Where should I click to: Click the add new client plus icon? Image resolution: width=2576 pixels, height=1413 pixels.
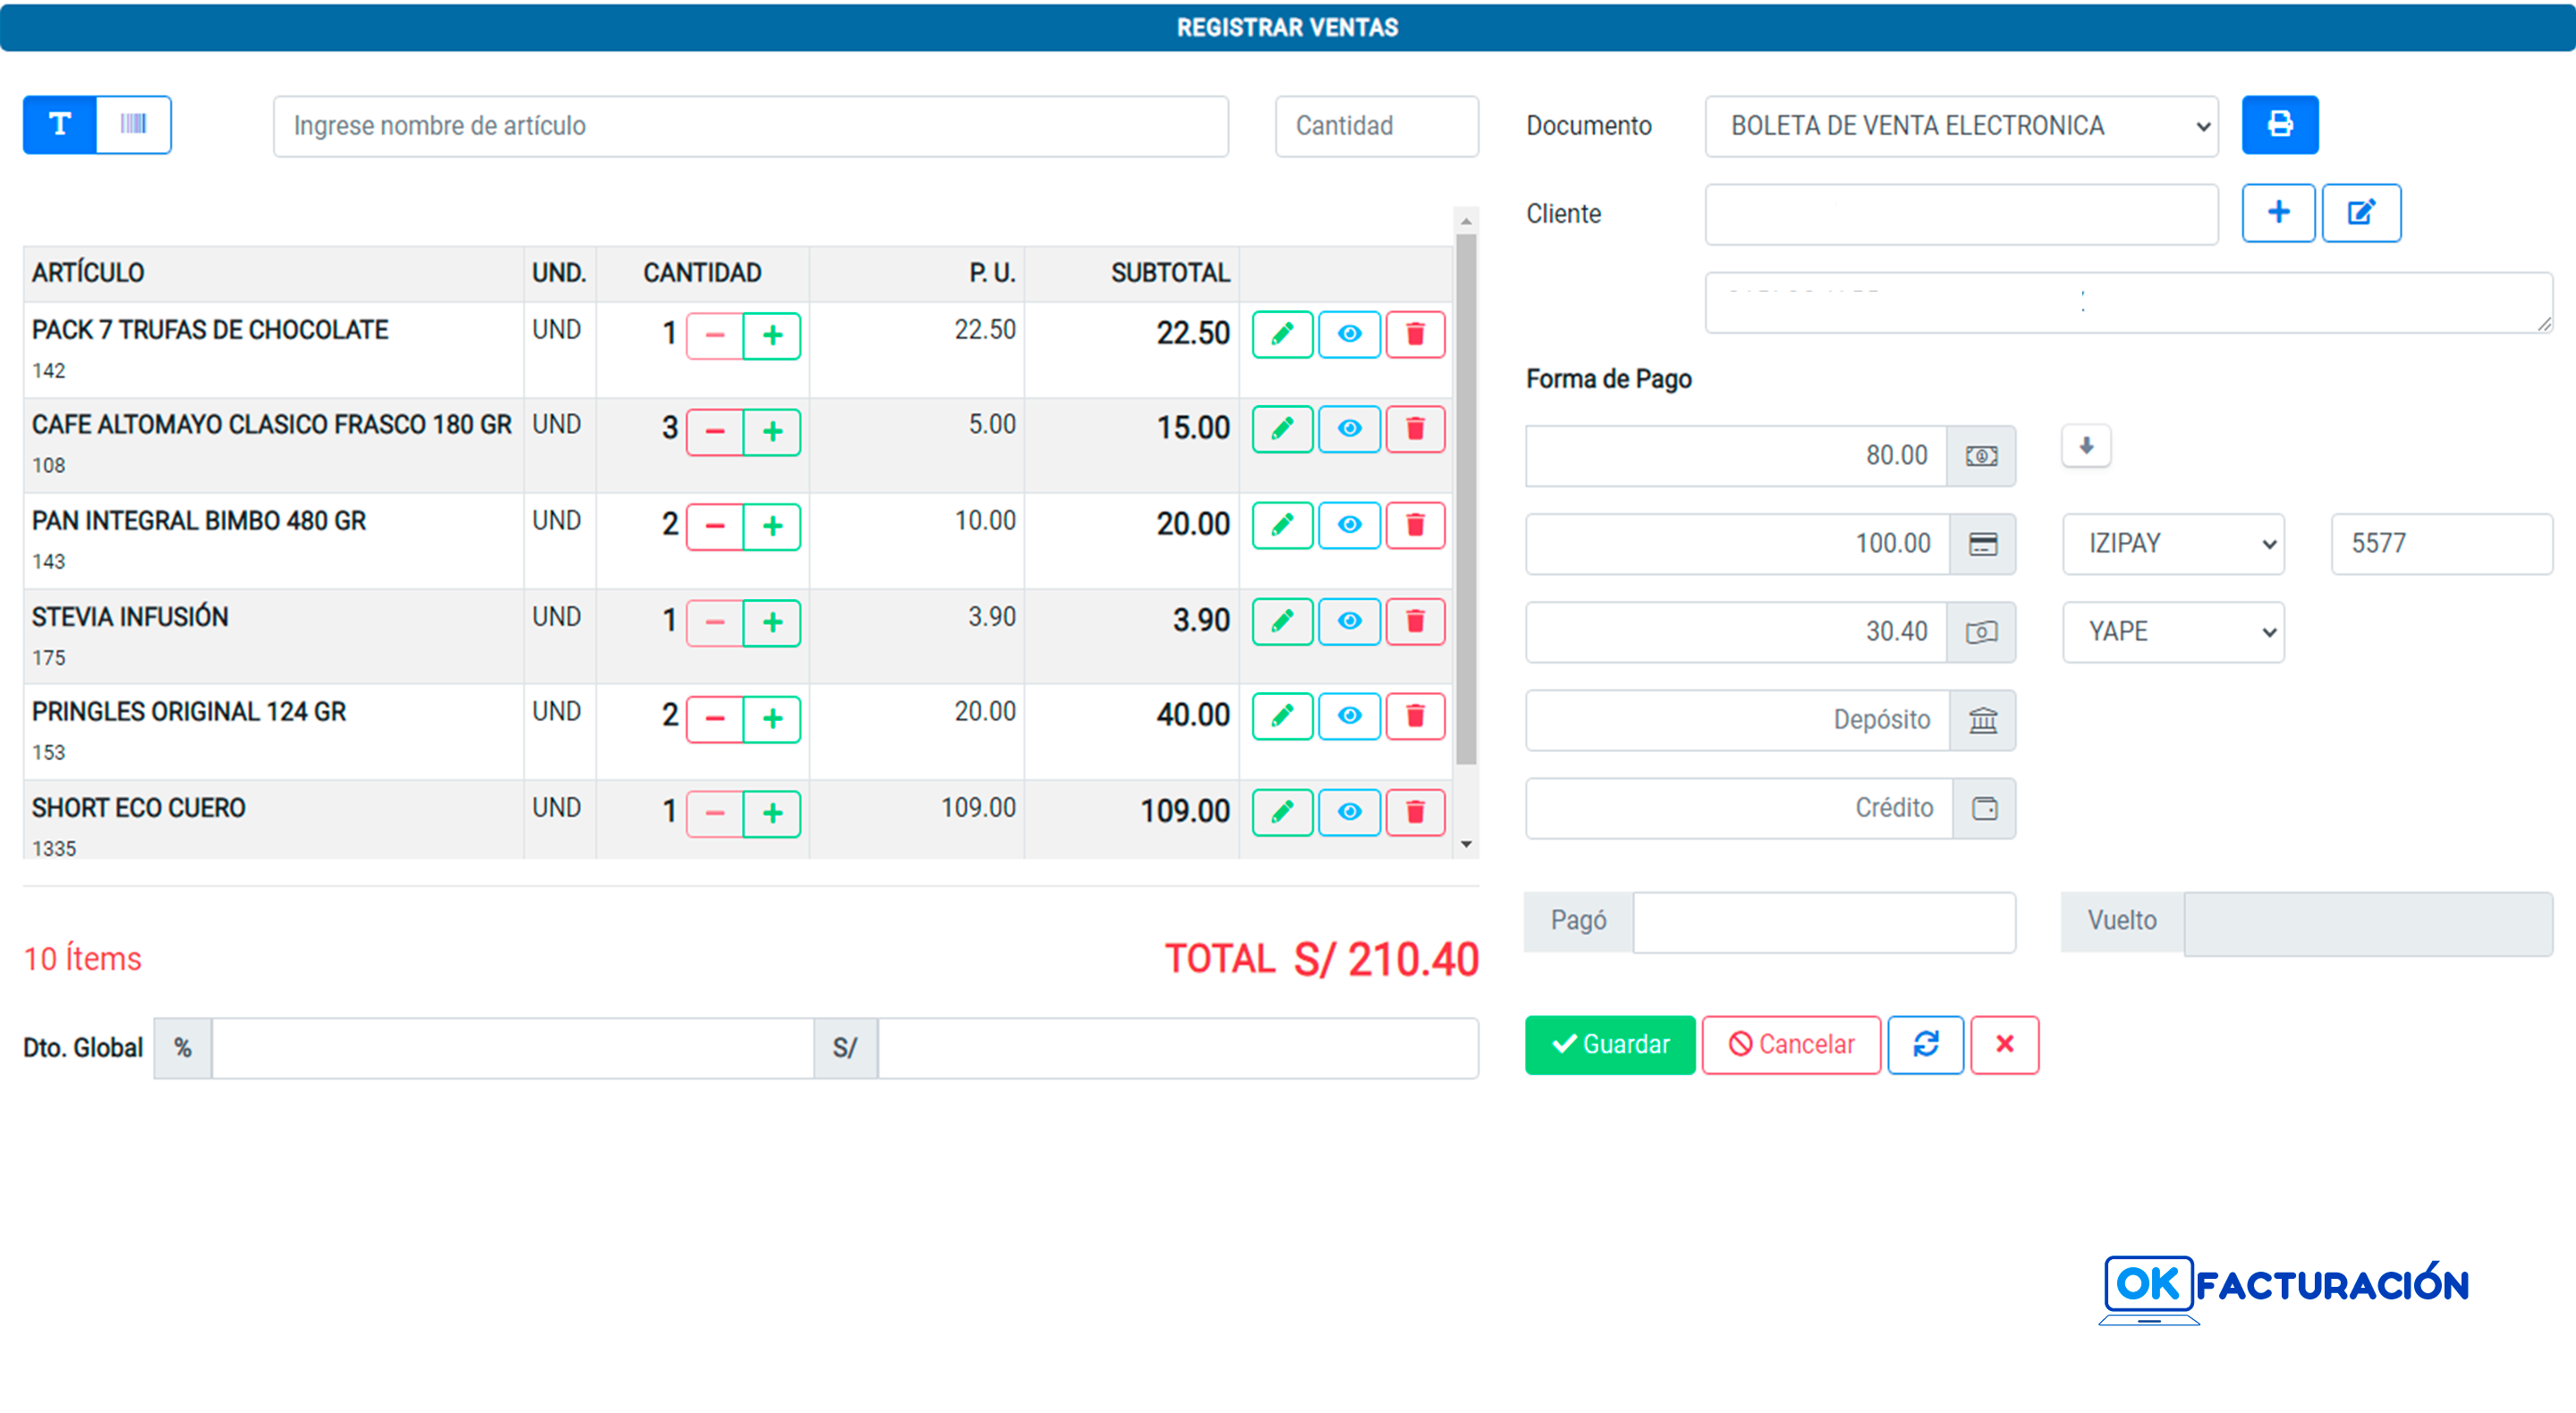click(2277, 212)
